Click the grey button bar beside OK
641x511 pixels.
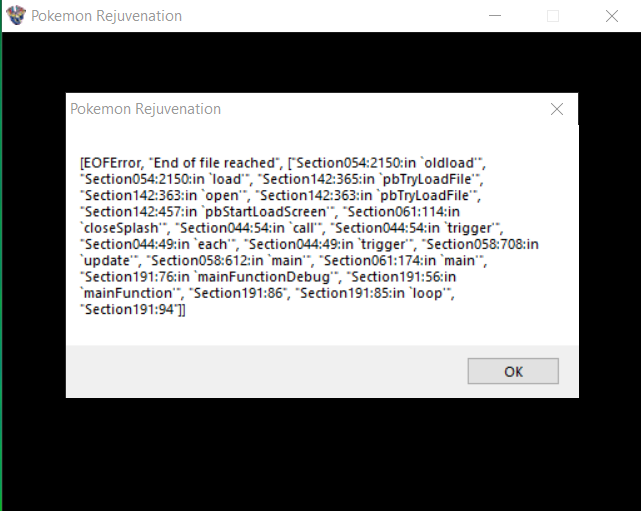[x=266, y=371]
